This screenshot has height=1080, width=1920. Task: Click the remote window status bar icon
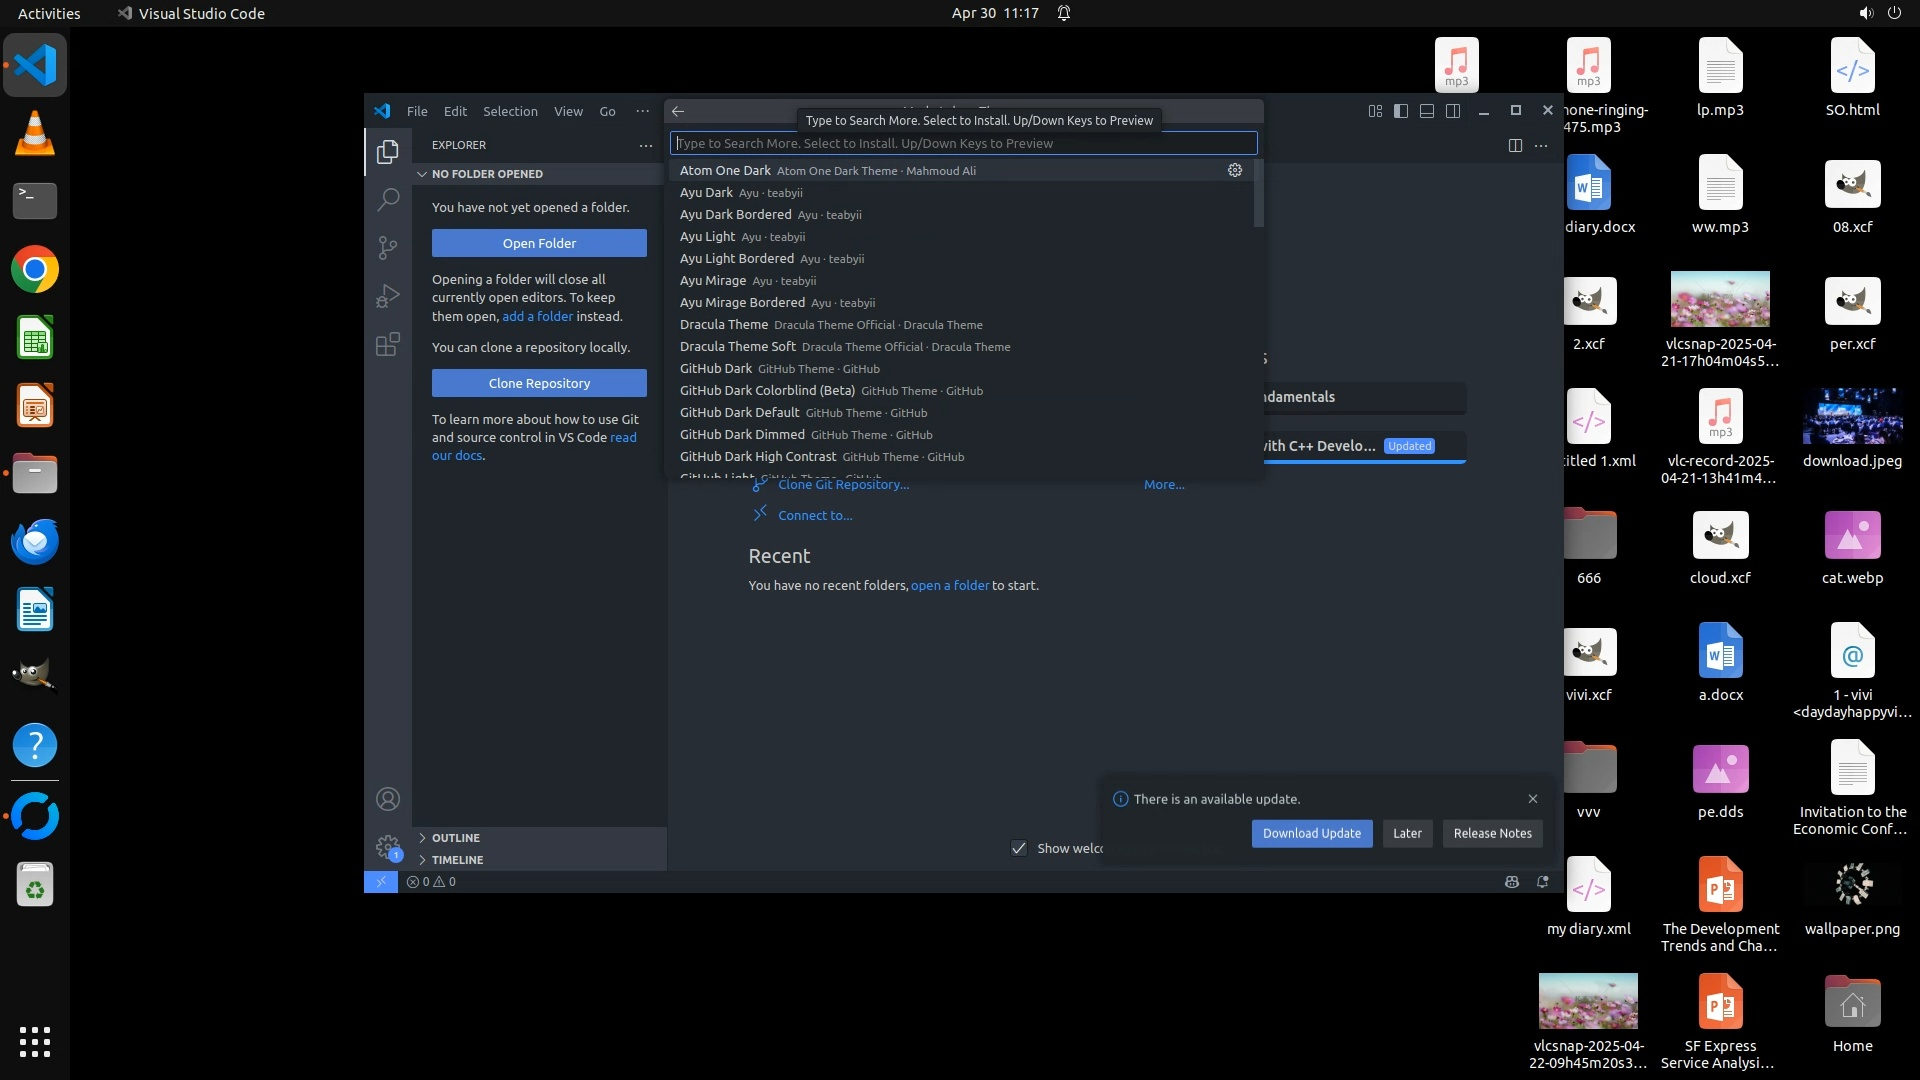(380, 882)
